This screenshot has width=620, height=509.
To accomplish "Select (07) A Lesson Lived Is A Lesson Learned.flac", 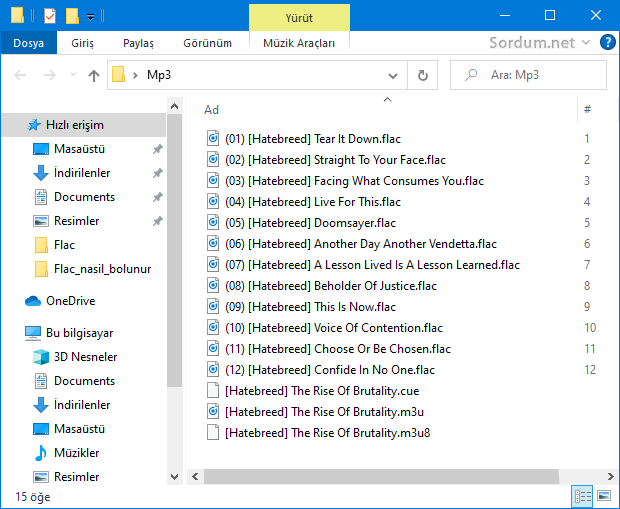I will 372,265.
